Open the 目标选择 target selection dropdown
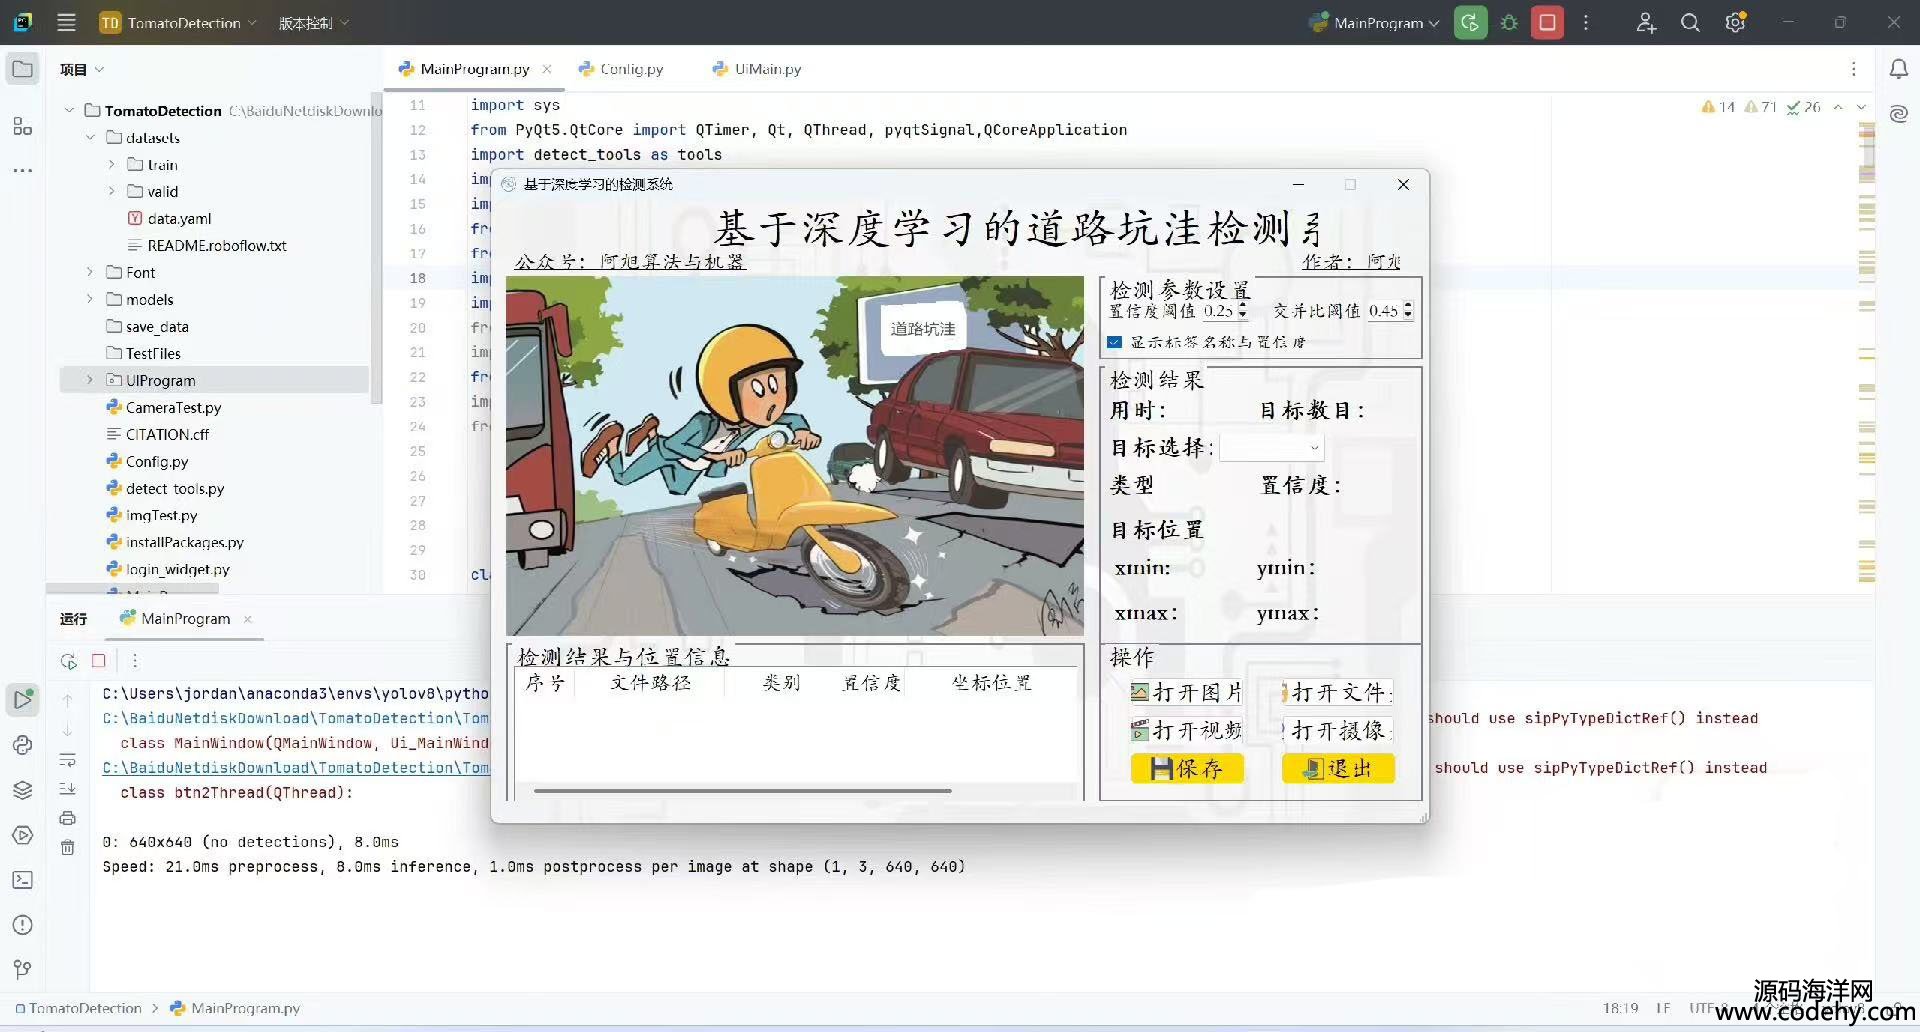This screenshot has height=1032, width=1920. [x=1271, y=448]
